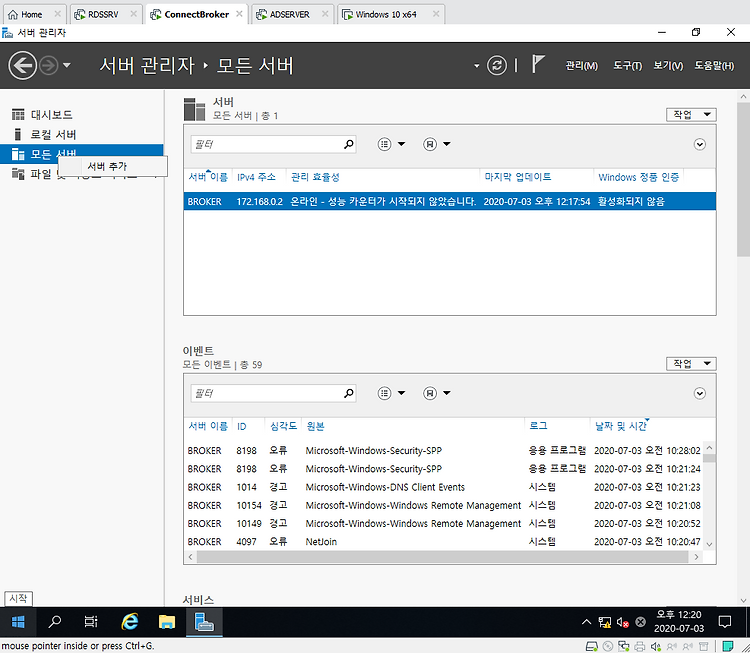The image size is (750, 653).
Task: Sort events by 원본 column
Action: click(x=315, y=426)
